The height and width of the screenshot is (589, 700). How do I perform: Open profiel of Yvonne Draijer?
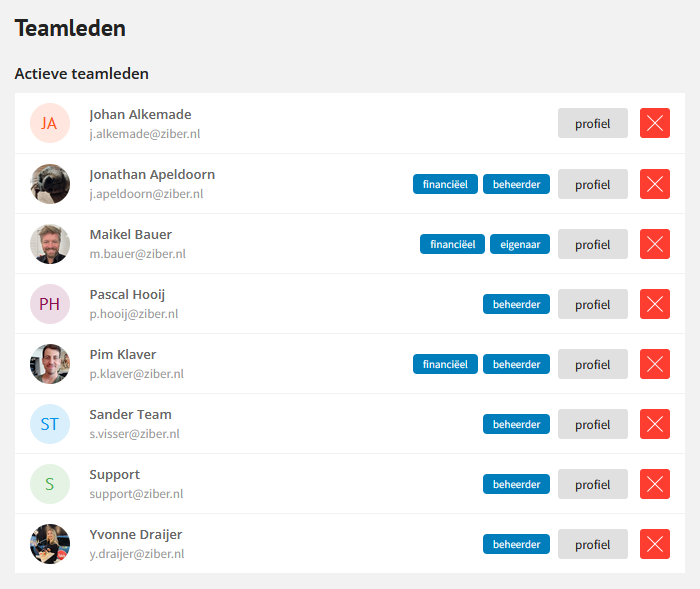(592, 544)
